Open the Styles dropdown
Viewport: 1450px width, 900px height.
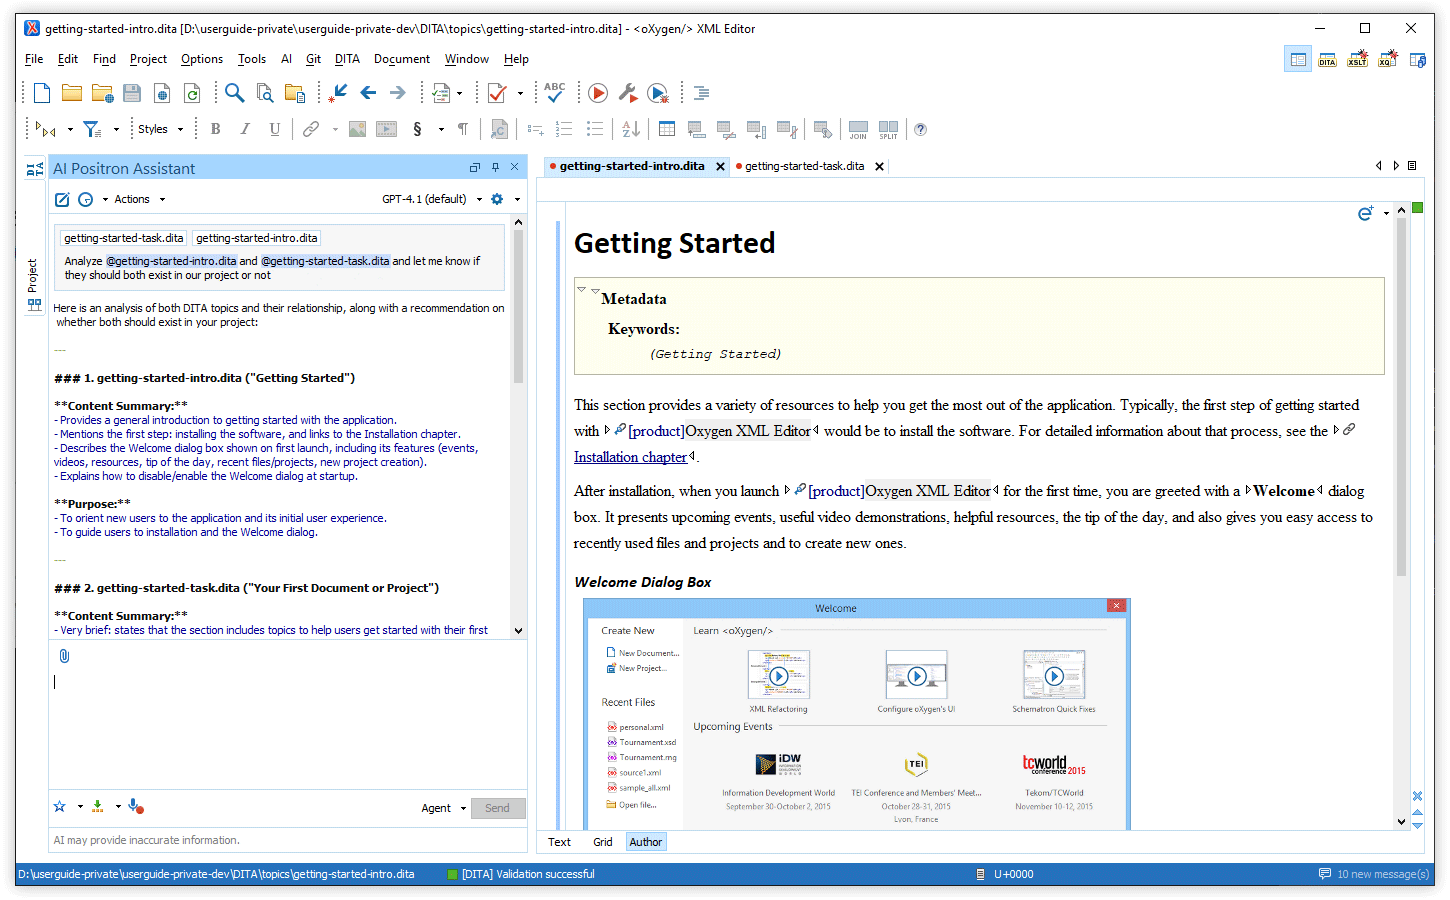(x=160, y=129)
